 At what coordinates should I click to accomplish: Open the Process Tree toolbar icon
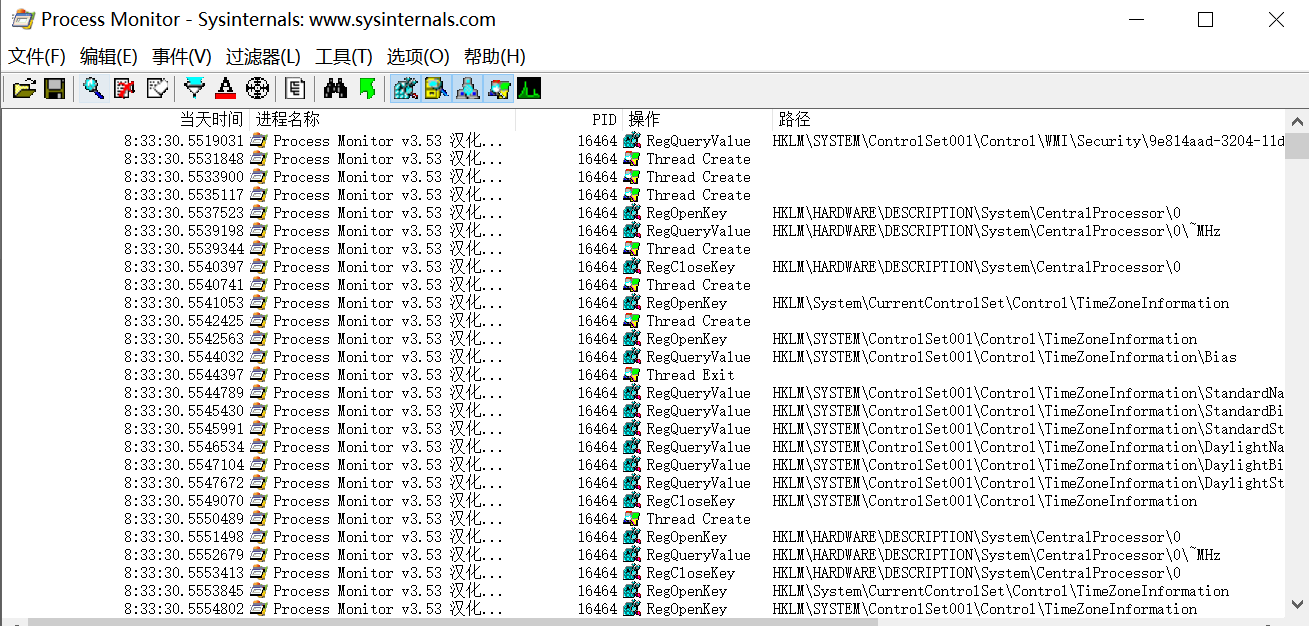[295, 89]
